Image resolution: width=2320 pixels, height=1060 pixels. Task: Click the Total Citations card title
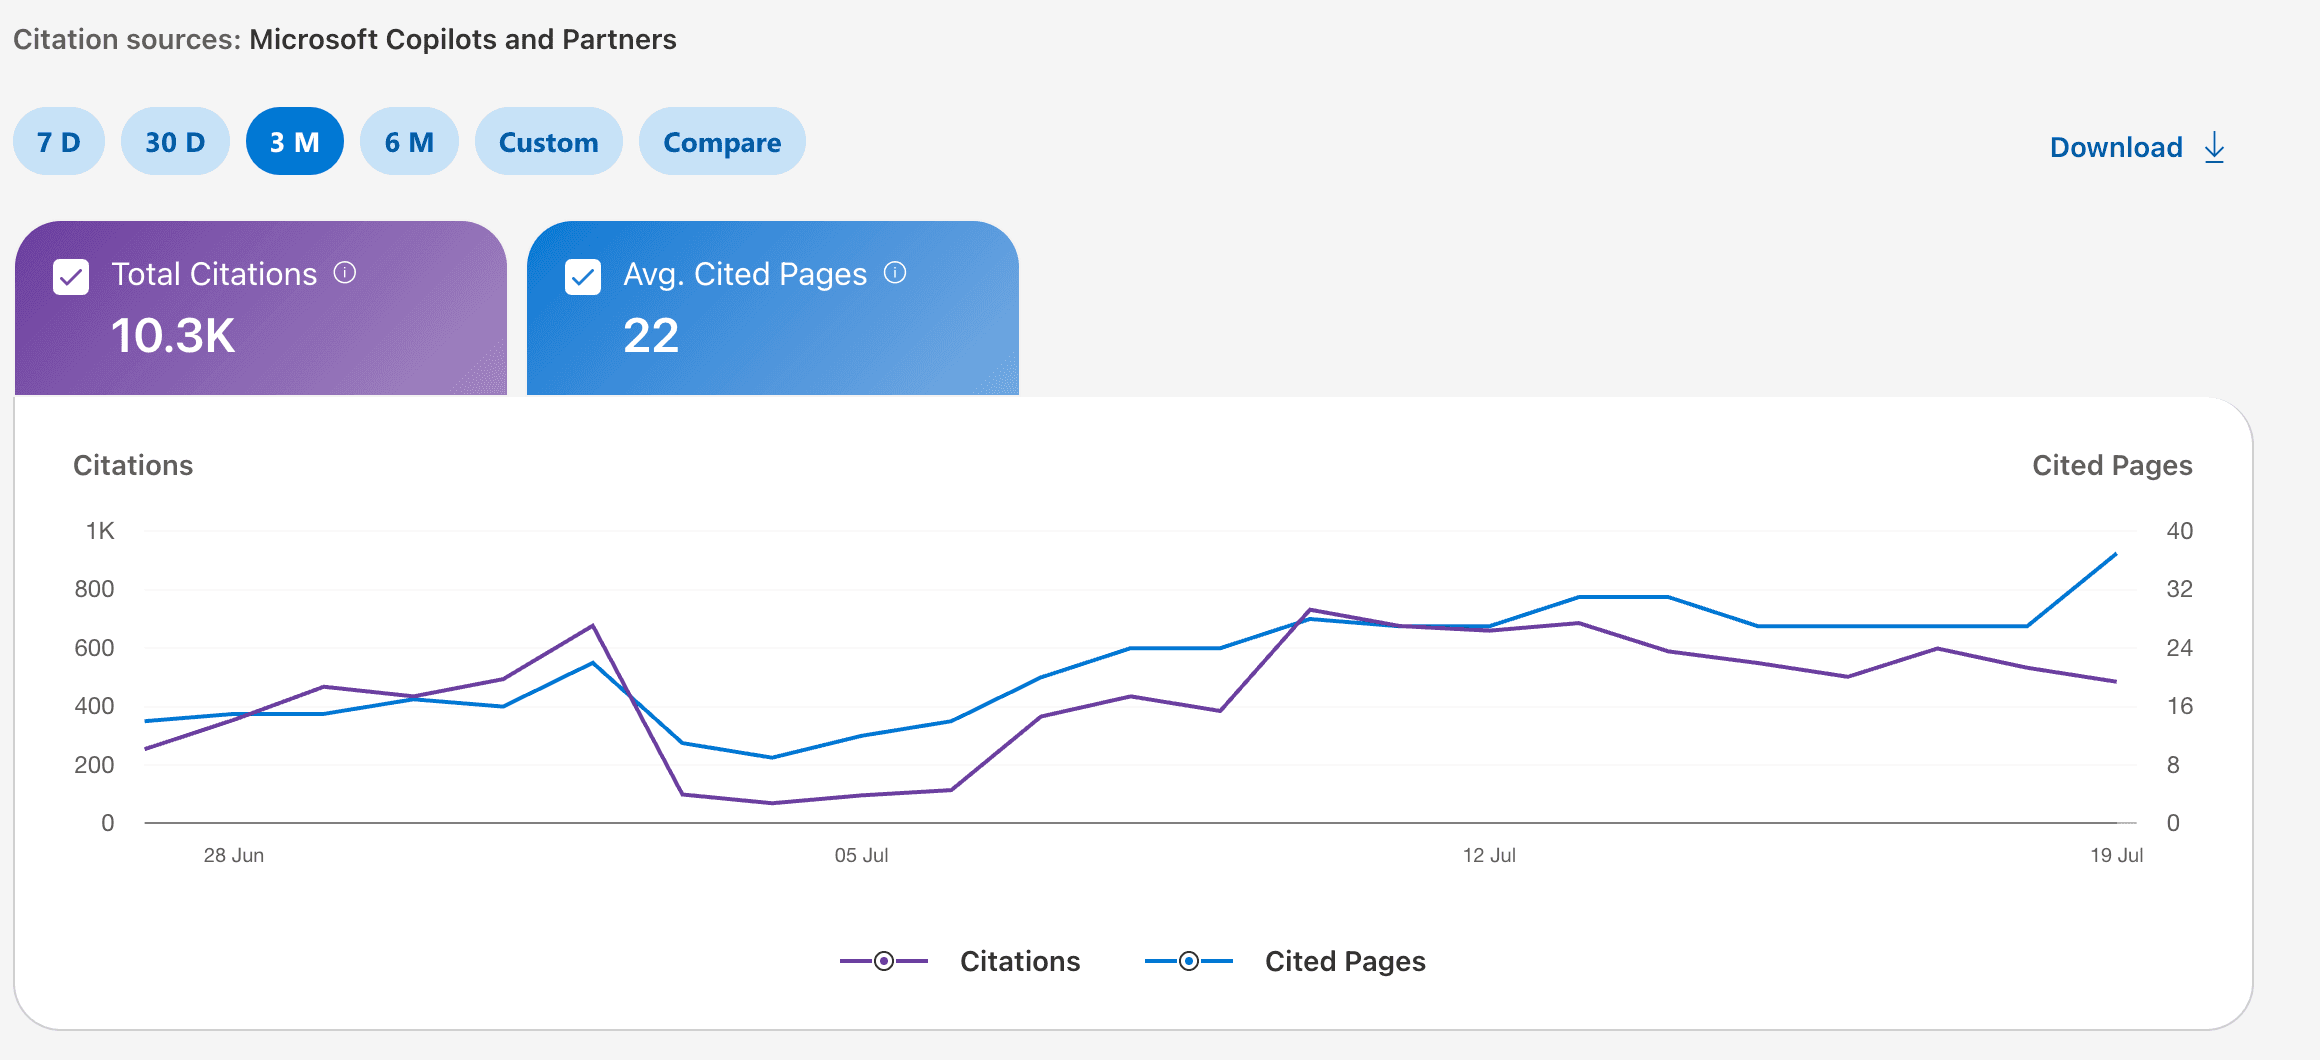[x=214, y=274]
